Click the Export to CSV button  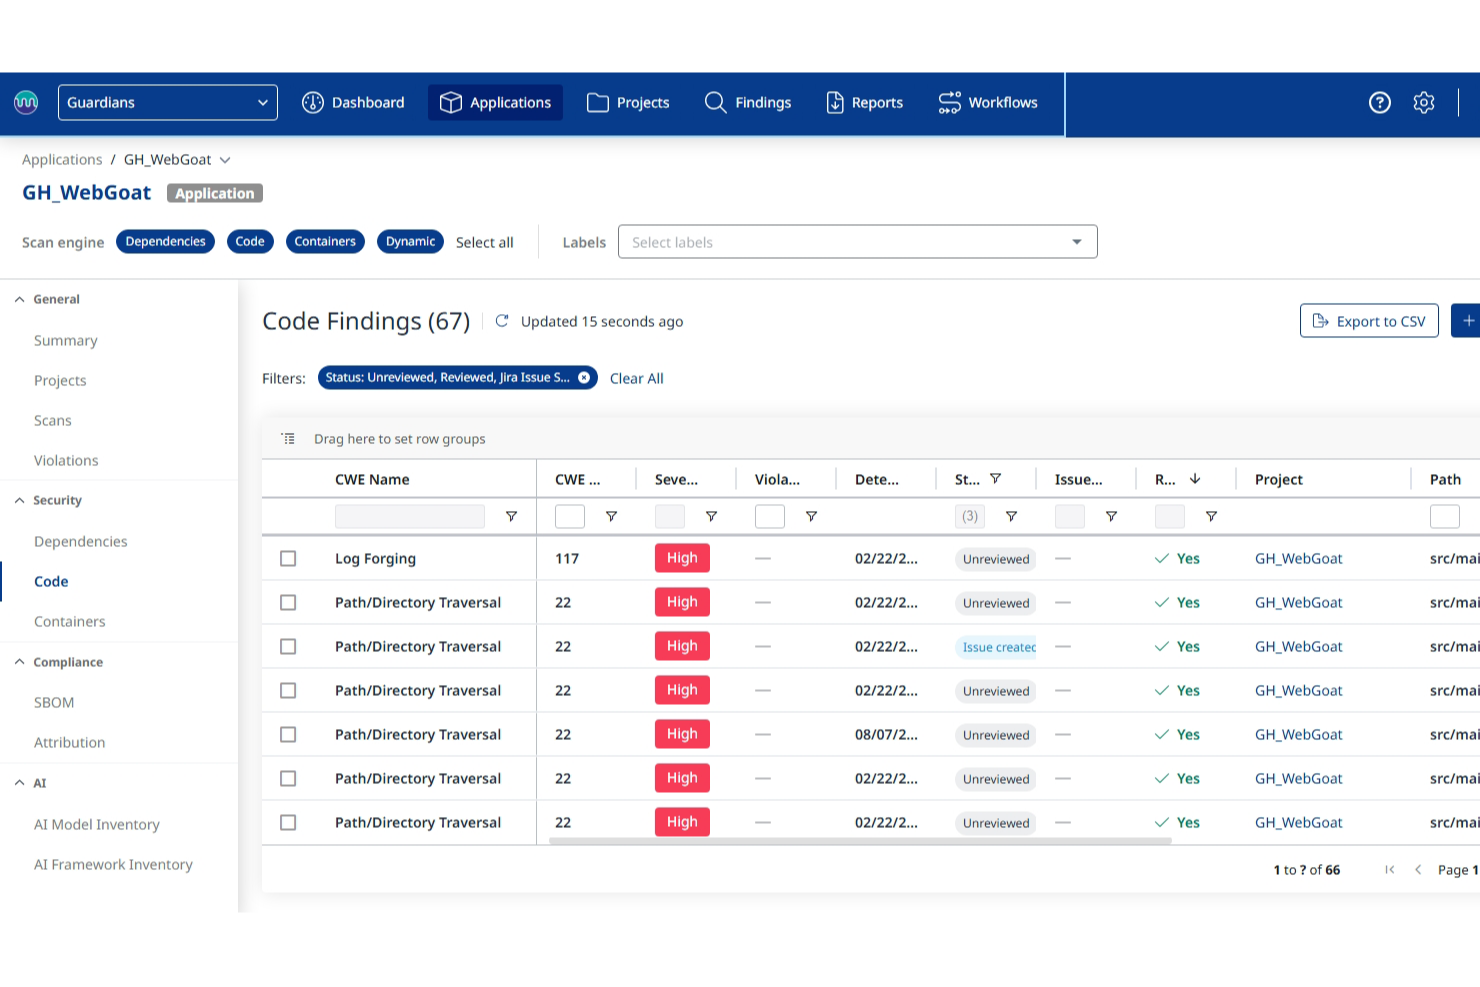point(1369,320)
